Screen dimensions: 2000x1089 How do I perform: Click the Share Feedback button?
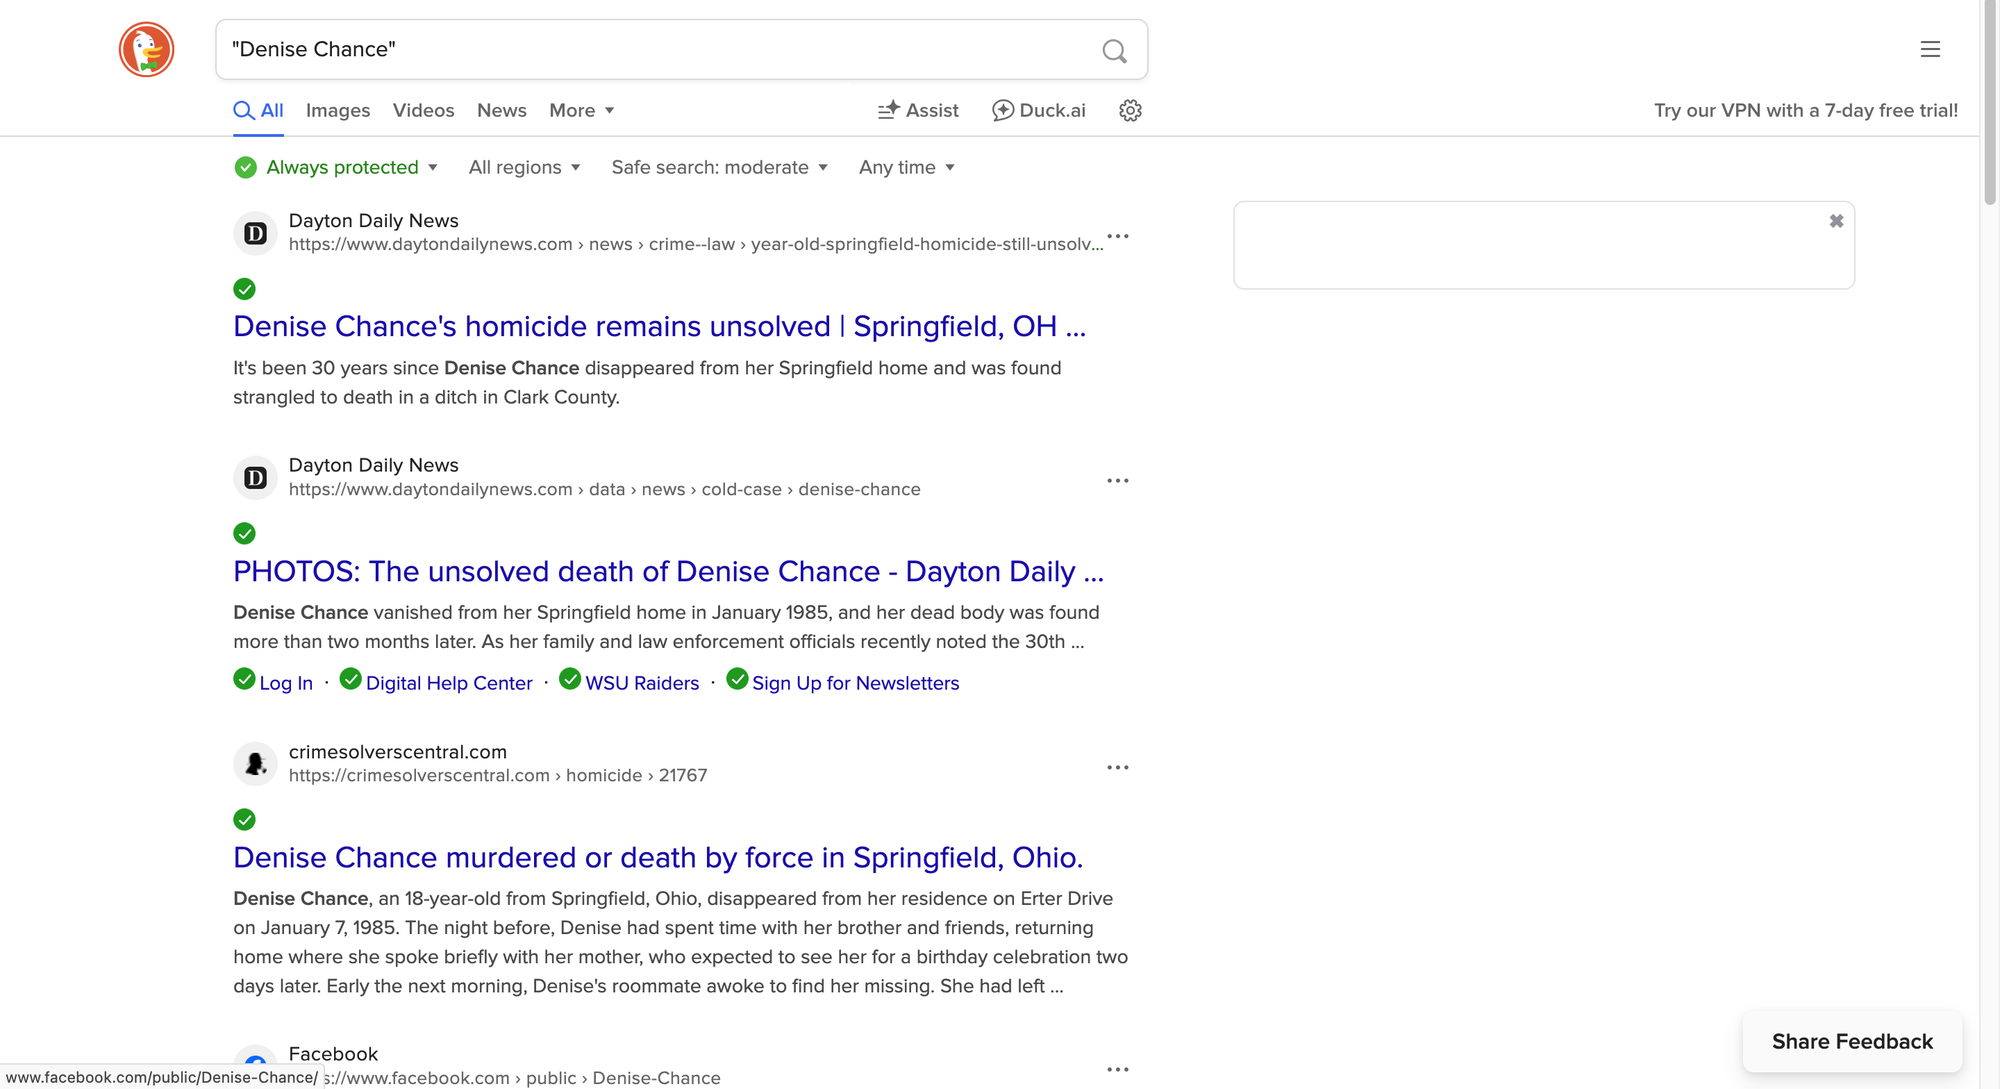coord(1852,1042)
